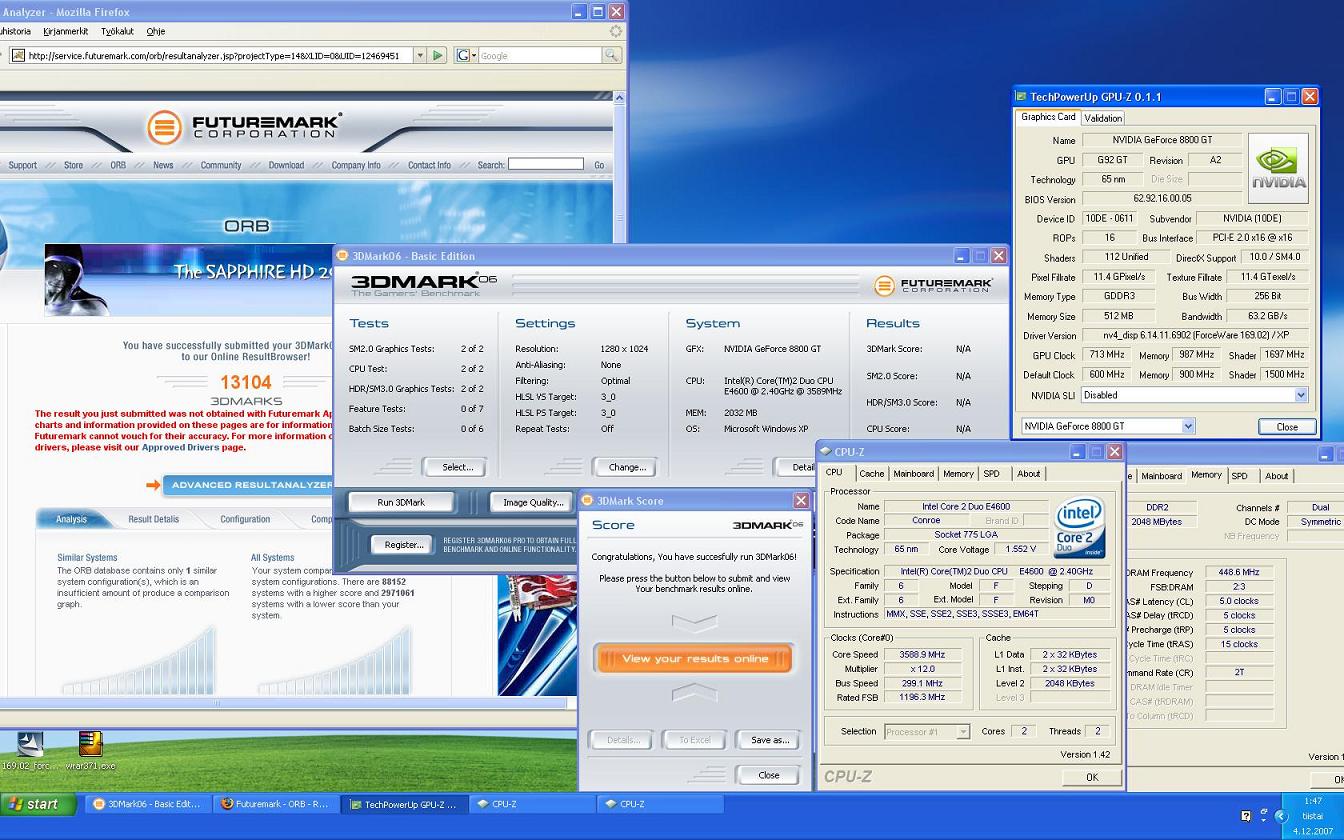Open Approved Drivers link
Image resolution: width=1344 pixels, height=840 pixels.
(180, 447)
